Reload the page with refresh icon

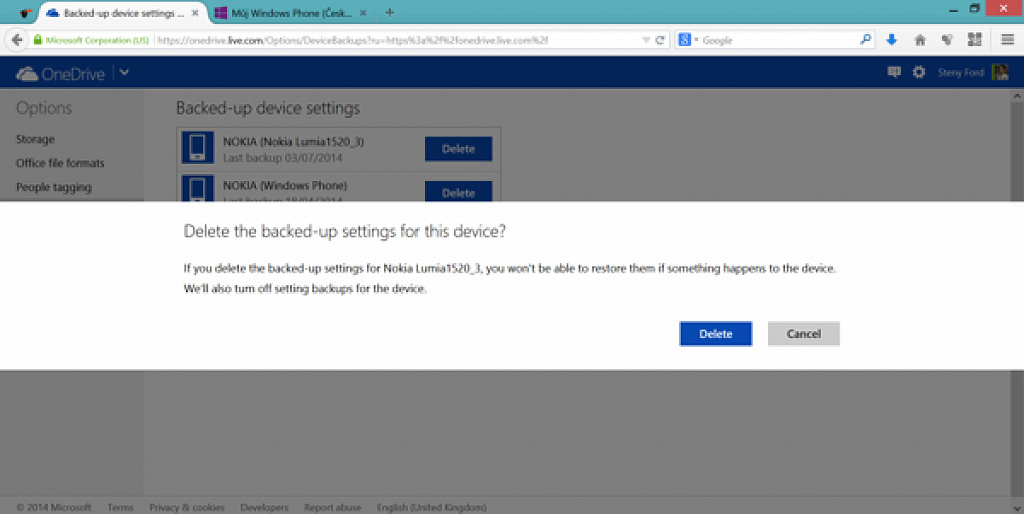[x=660, y=40]
